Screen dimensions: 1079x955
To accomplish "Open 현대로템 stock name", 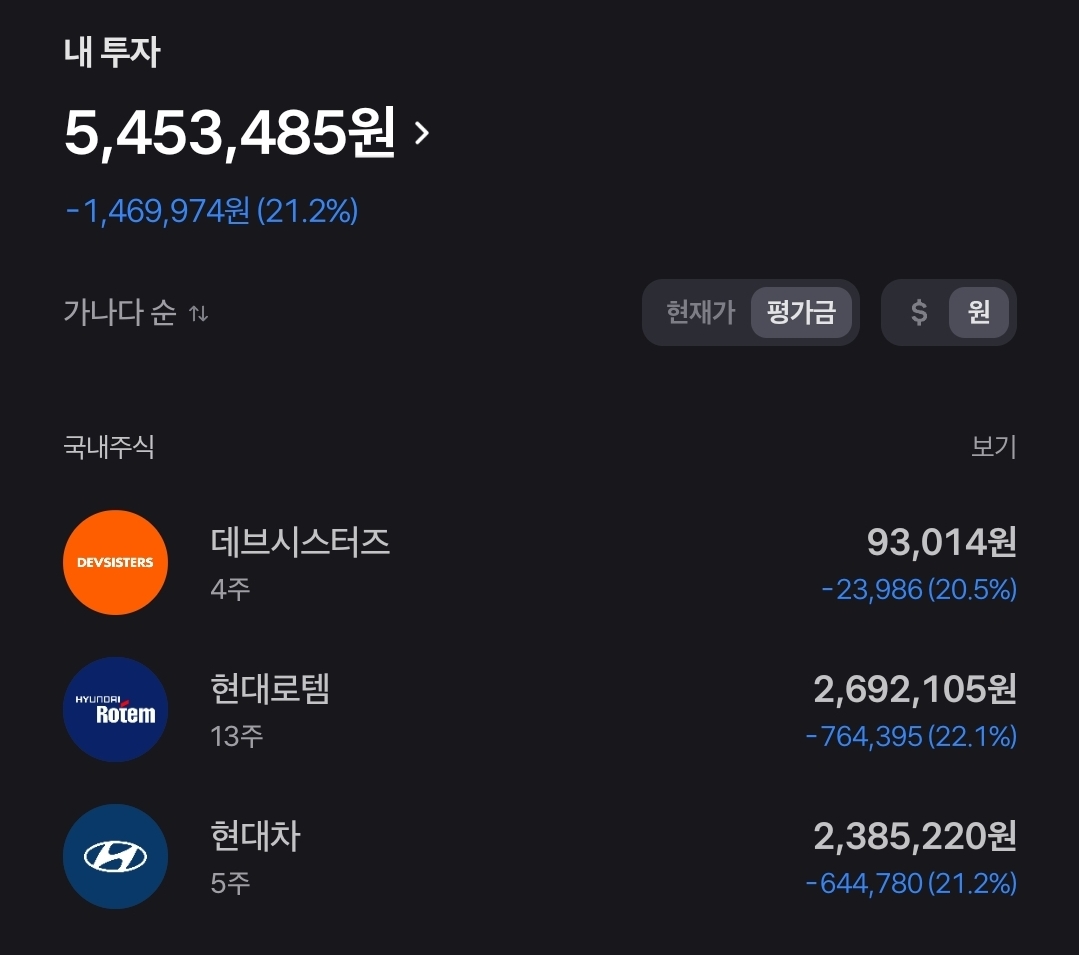I will click(270, 689).
